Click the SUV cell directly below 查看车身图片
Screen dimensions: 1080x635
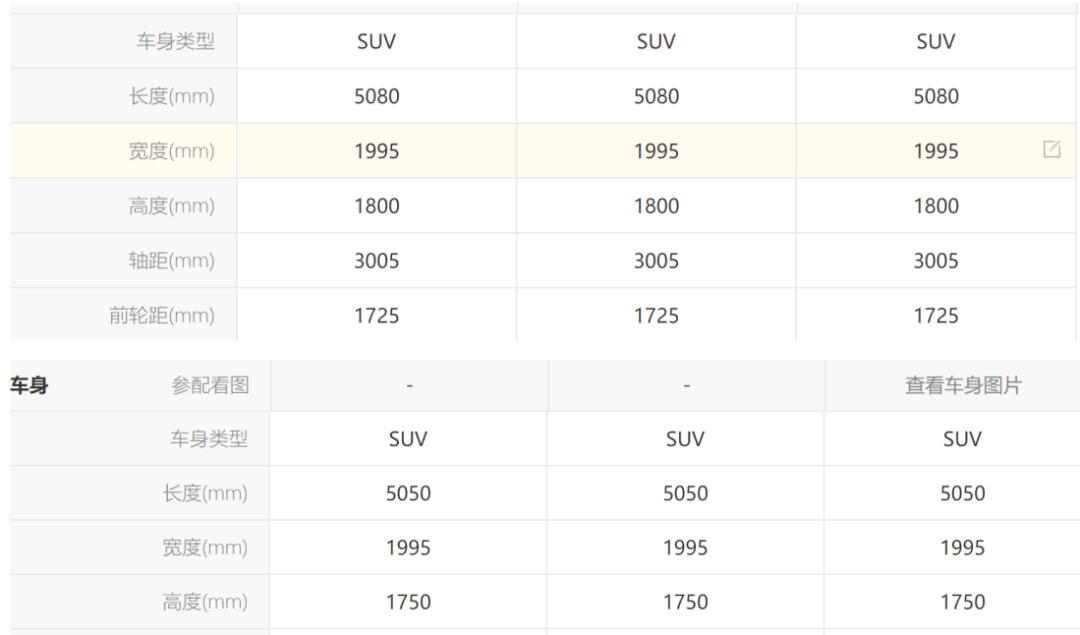(x=963, y=439)
